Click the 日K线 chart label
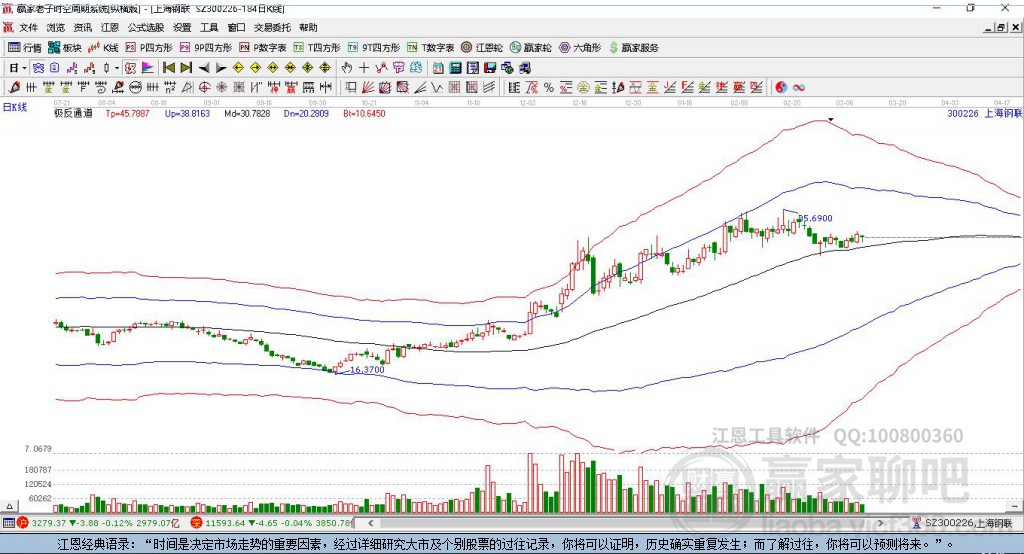The image size is (1024, 554). (15, 107)
